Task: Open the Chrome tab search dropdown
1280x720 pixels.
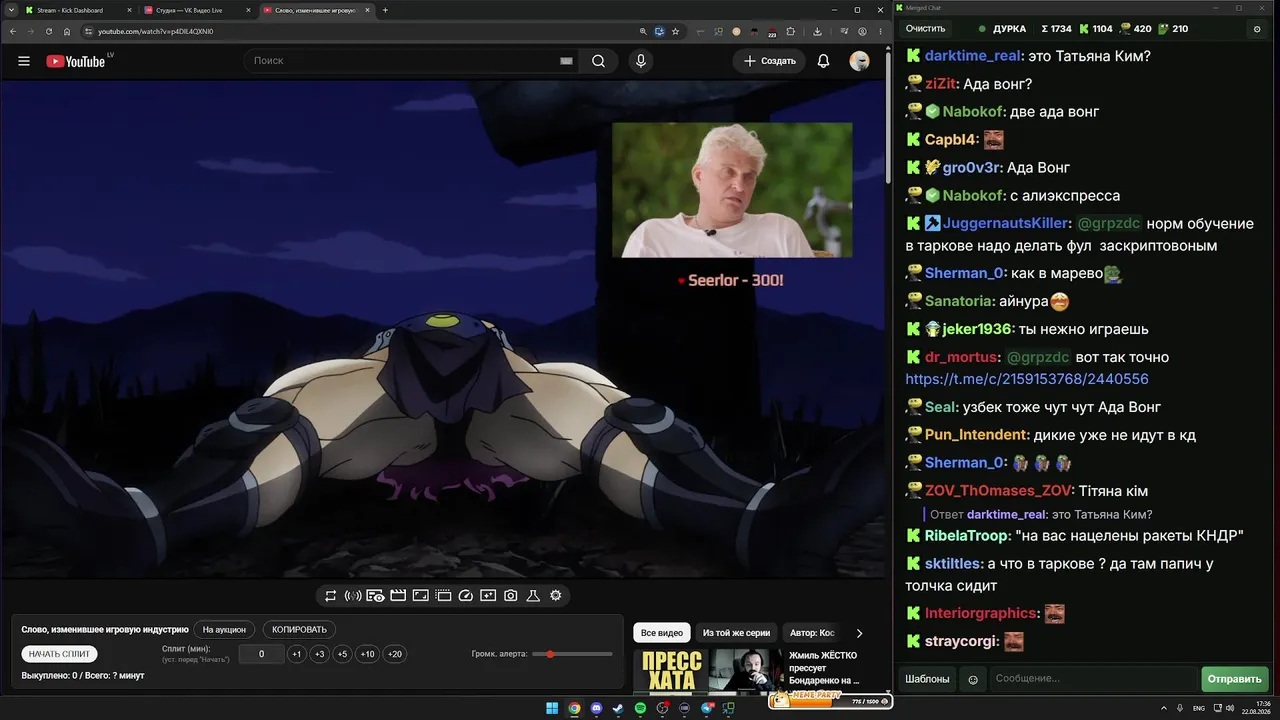Action: (x=11, y=10)
